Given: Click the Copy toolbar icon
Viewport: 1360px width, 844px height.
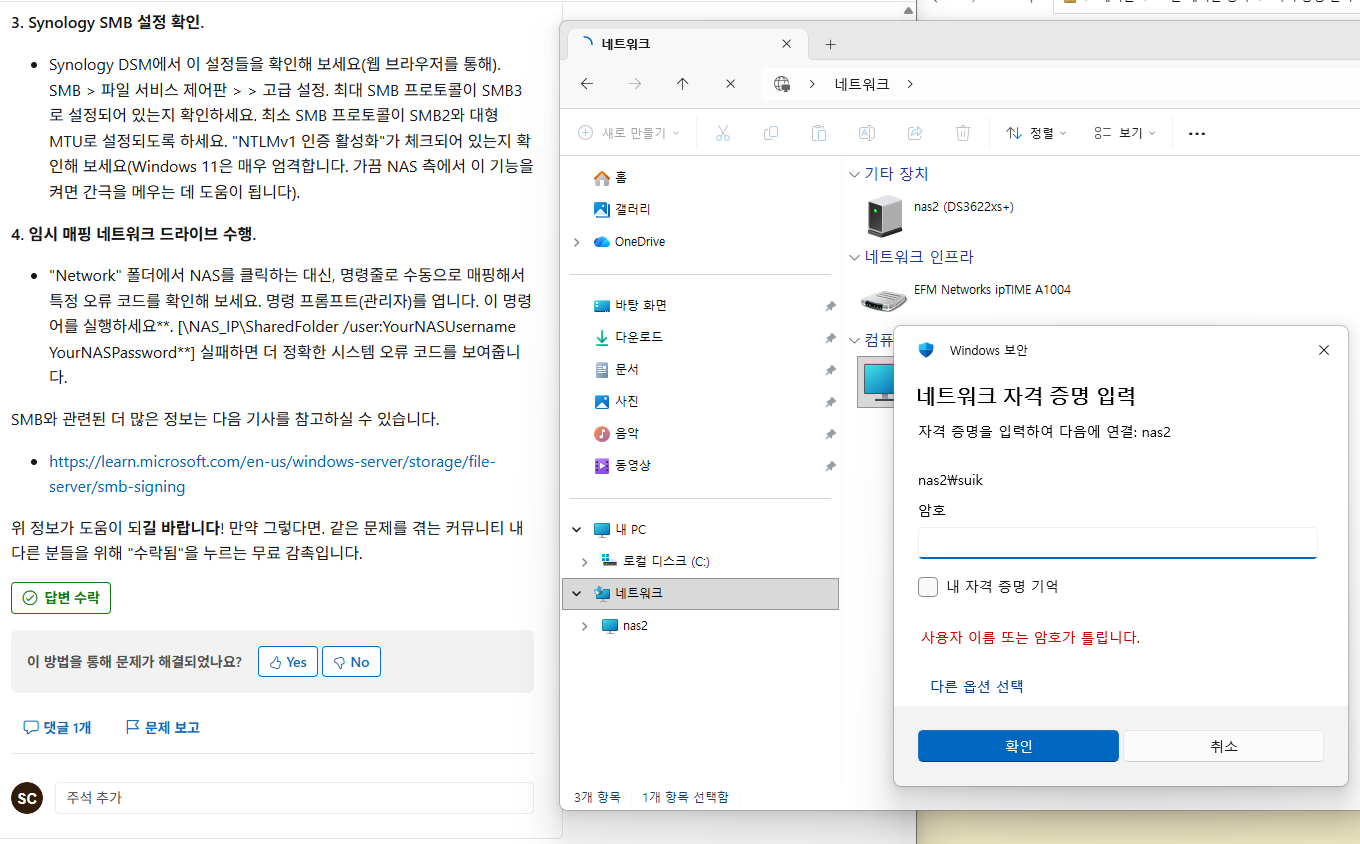Looking at the screenshot, I should point(771,133).
